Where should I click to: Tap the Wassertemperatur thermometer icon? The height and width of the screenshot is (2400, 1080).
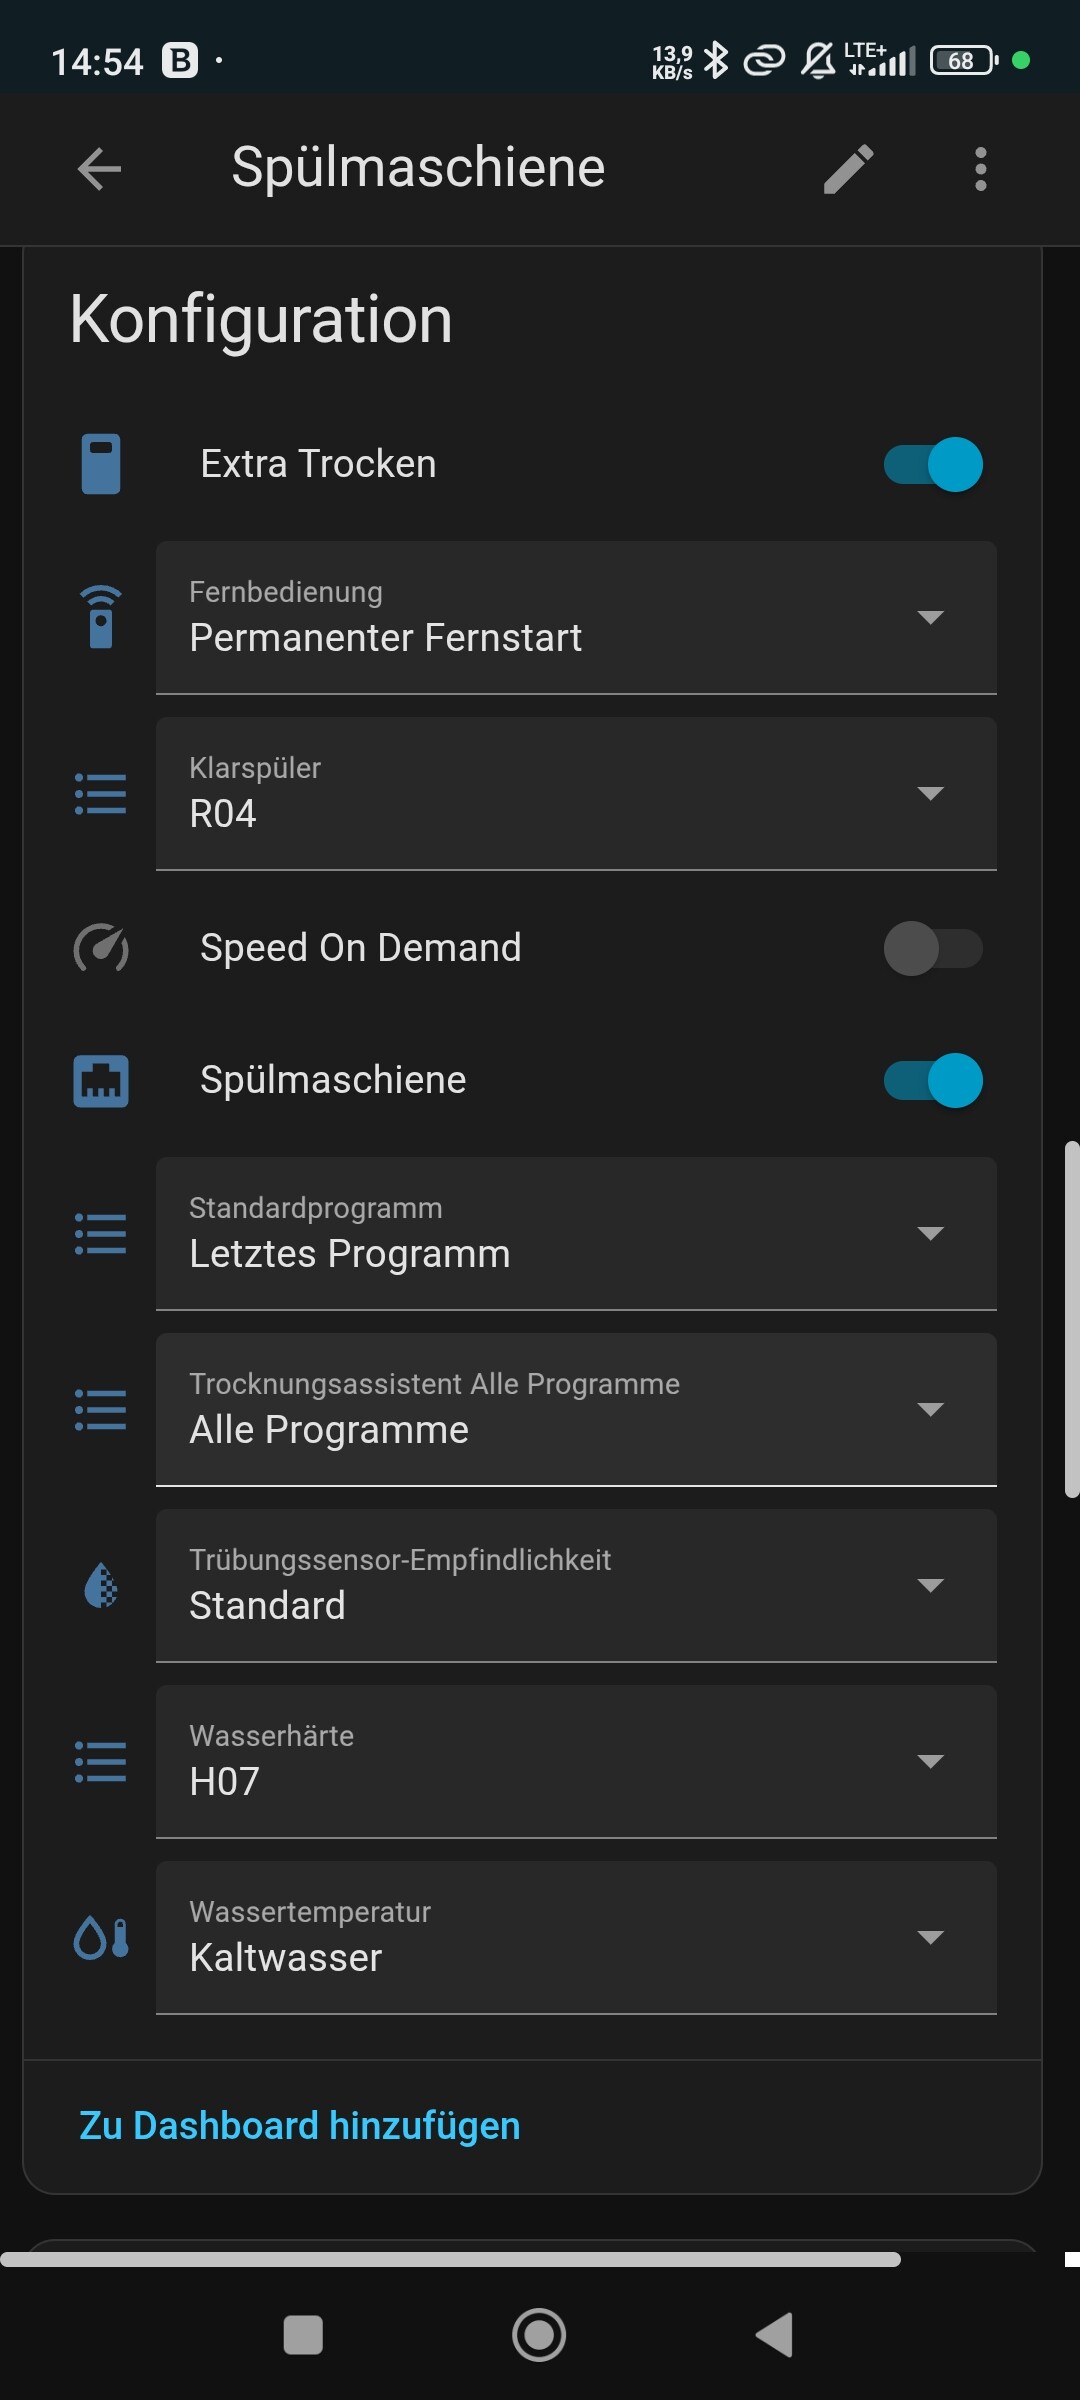pyautogui.click(x=101, y=1937)
